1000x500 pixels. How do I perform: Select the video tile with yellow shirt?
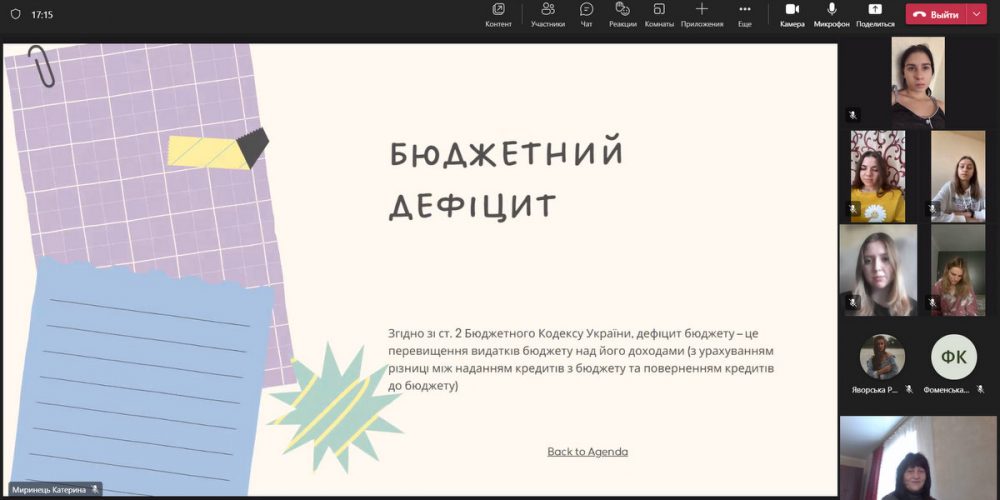pyautogui.click(x=877, y=176)
